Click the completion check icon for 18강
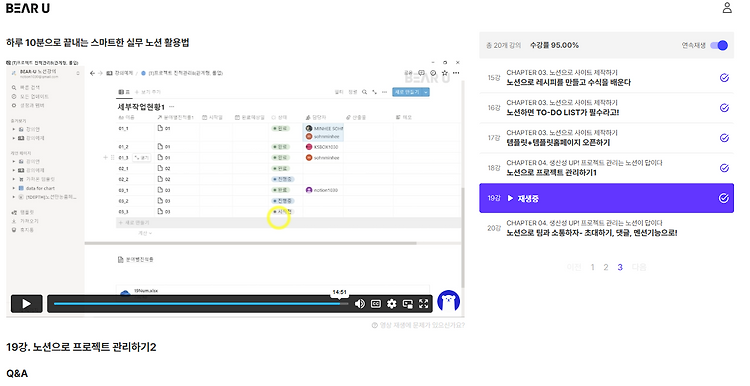 pos(724,168)
